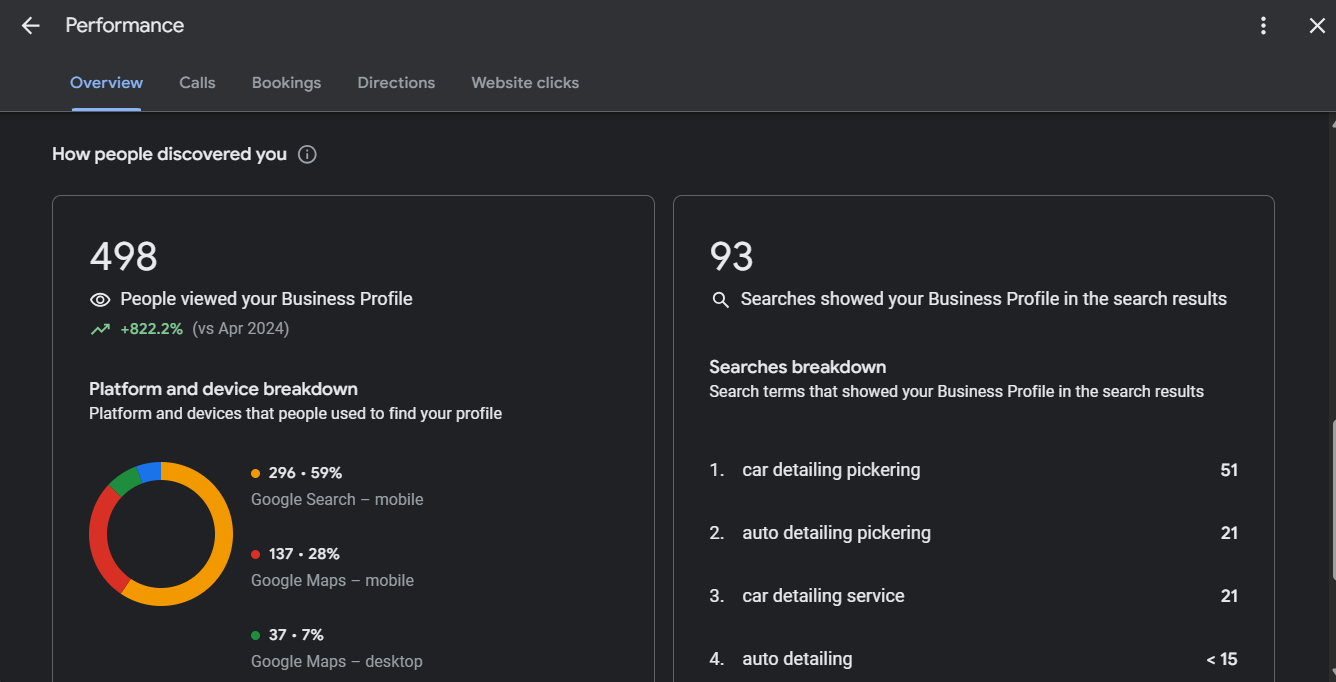Click the search term car detailing pickering
1336x682 pixels.
[x=831, y=469]
